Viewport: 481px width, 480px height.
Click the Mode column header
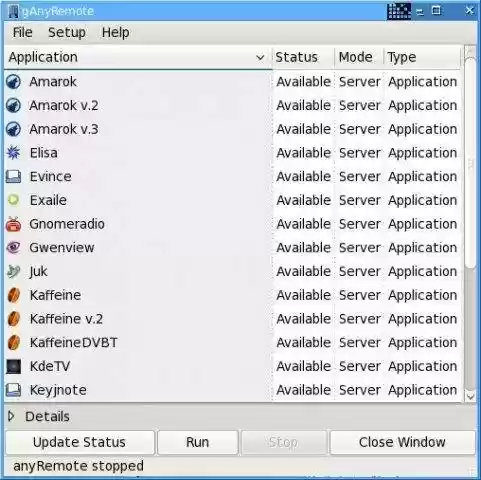tap(359, 57)
